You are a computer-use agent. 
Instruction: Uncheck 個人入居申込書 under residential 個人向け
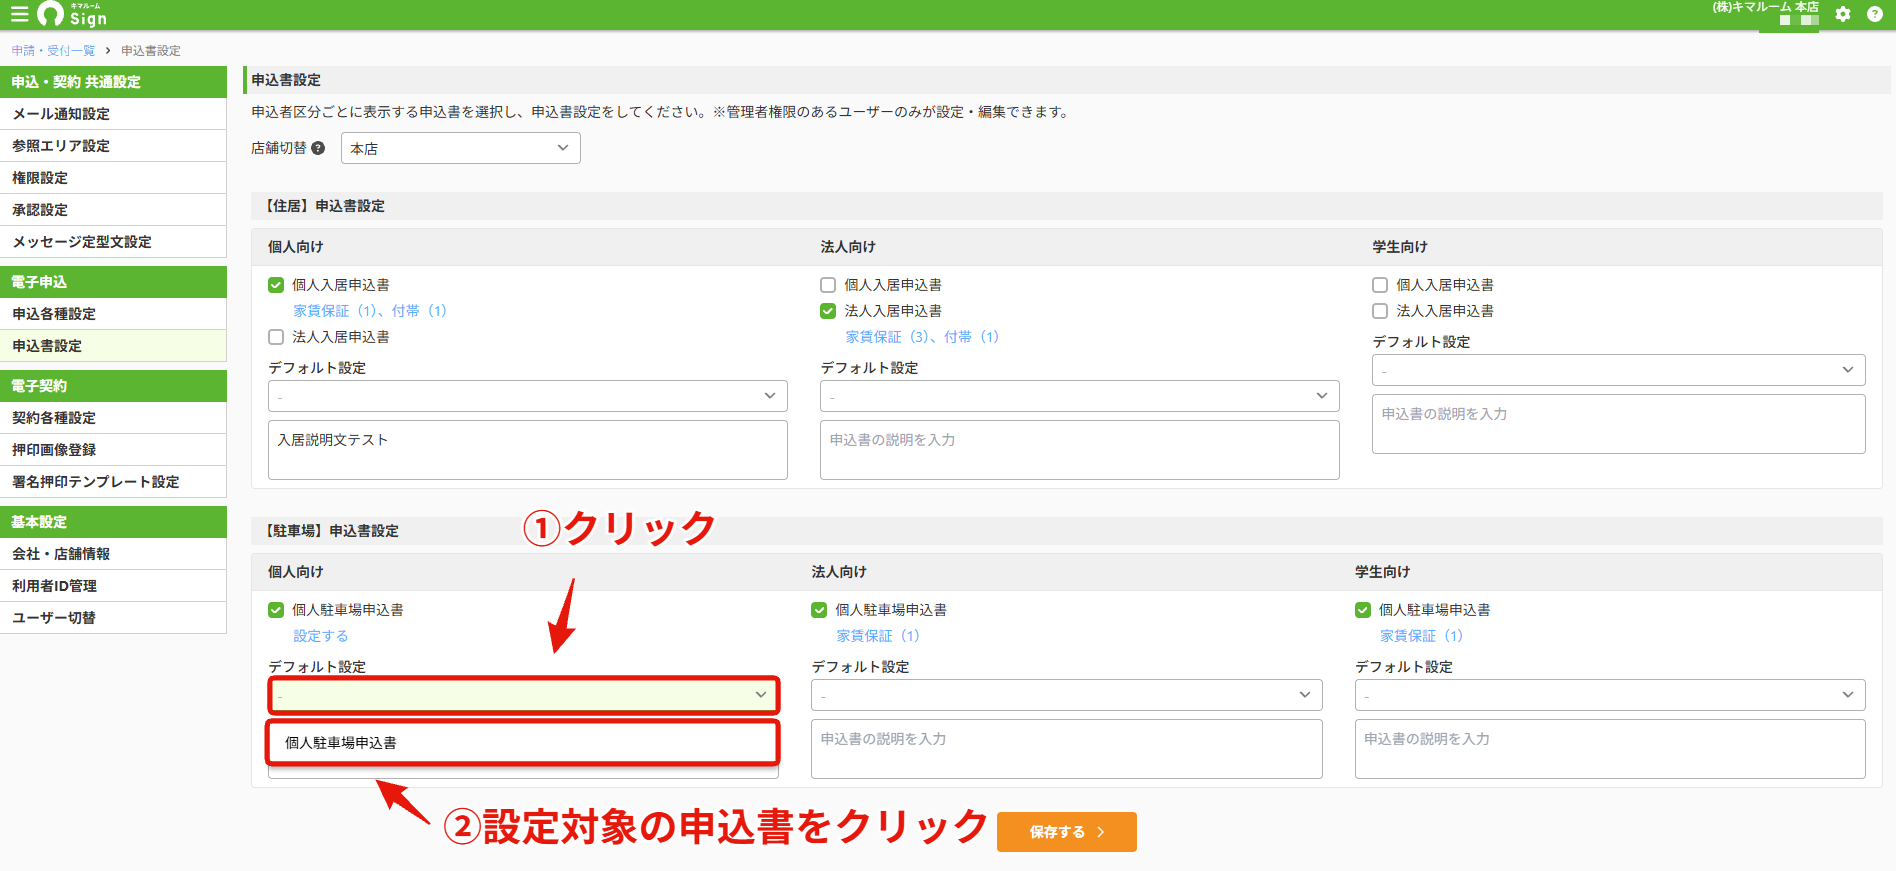276,285
